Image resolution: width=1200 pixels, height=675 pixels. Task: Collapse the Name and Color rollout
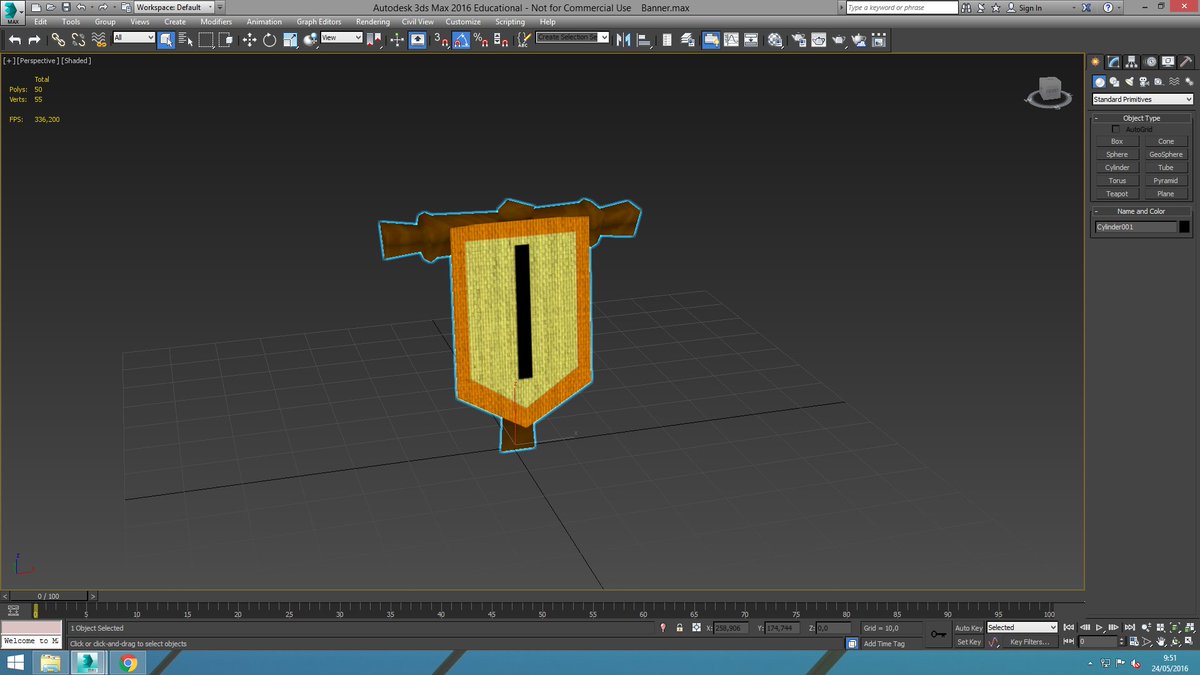(1141, 211)
